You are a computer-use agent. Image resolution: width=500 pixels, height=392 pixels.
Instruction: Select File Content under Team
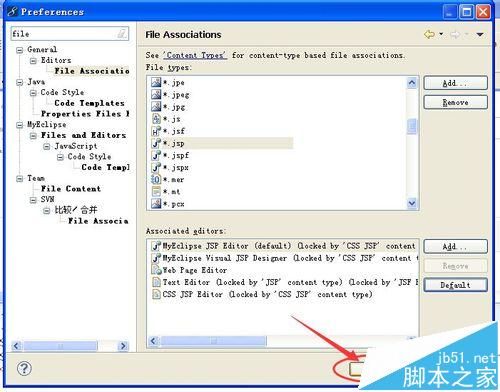coord(71,189)
